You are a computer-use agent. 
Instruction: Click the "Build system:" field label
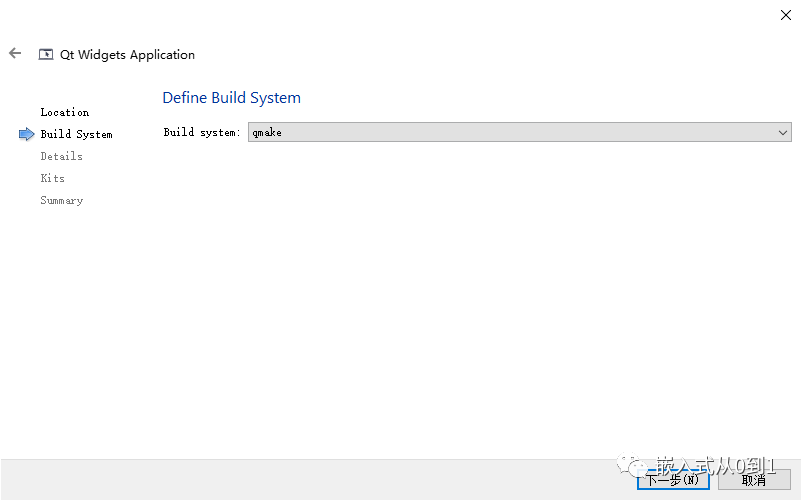click(x=201, y=132)
